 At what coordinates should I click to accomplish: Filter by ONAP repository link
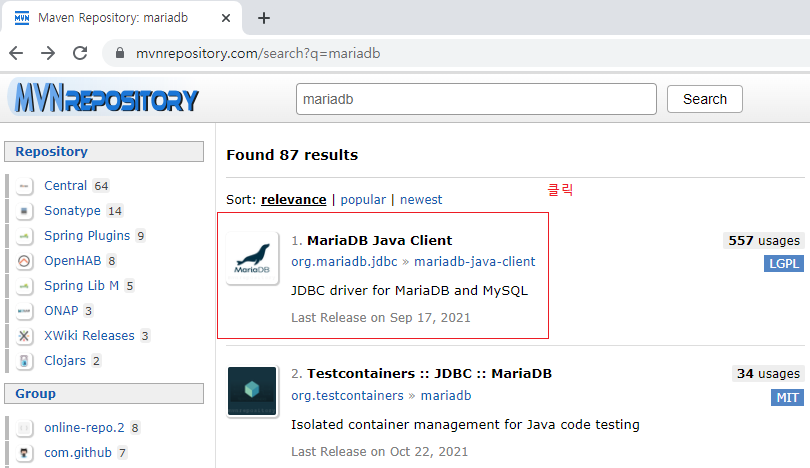click(61, 310)
